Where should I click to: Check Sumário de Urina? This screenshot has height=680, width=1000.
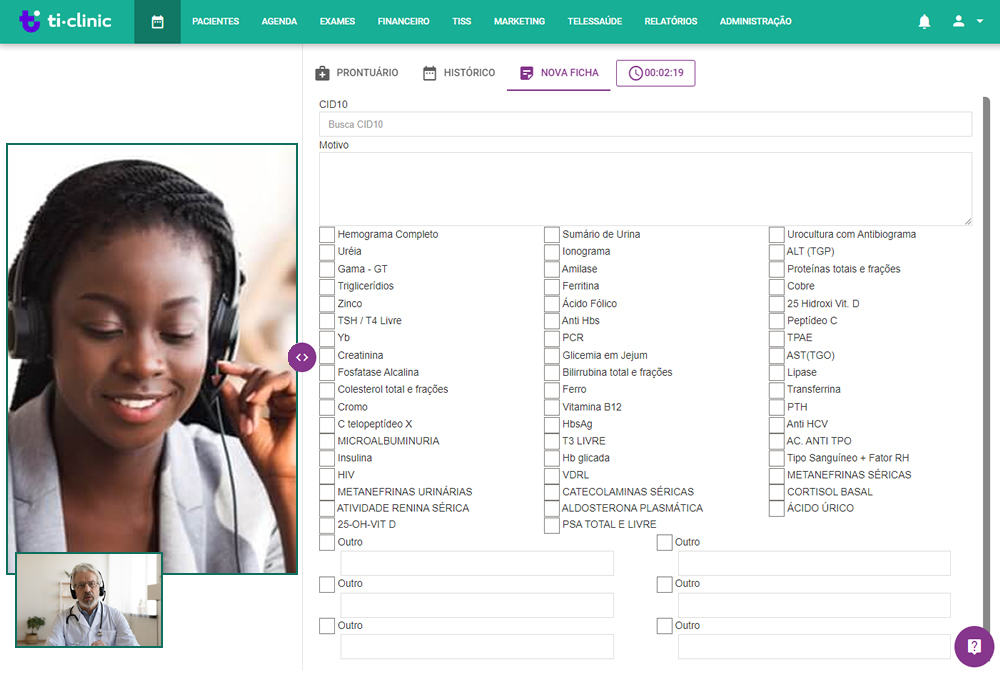click(x=552, y=235)
